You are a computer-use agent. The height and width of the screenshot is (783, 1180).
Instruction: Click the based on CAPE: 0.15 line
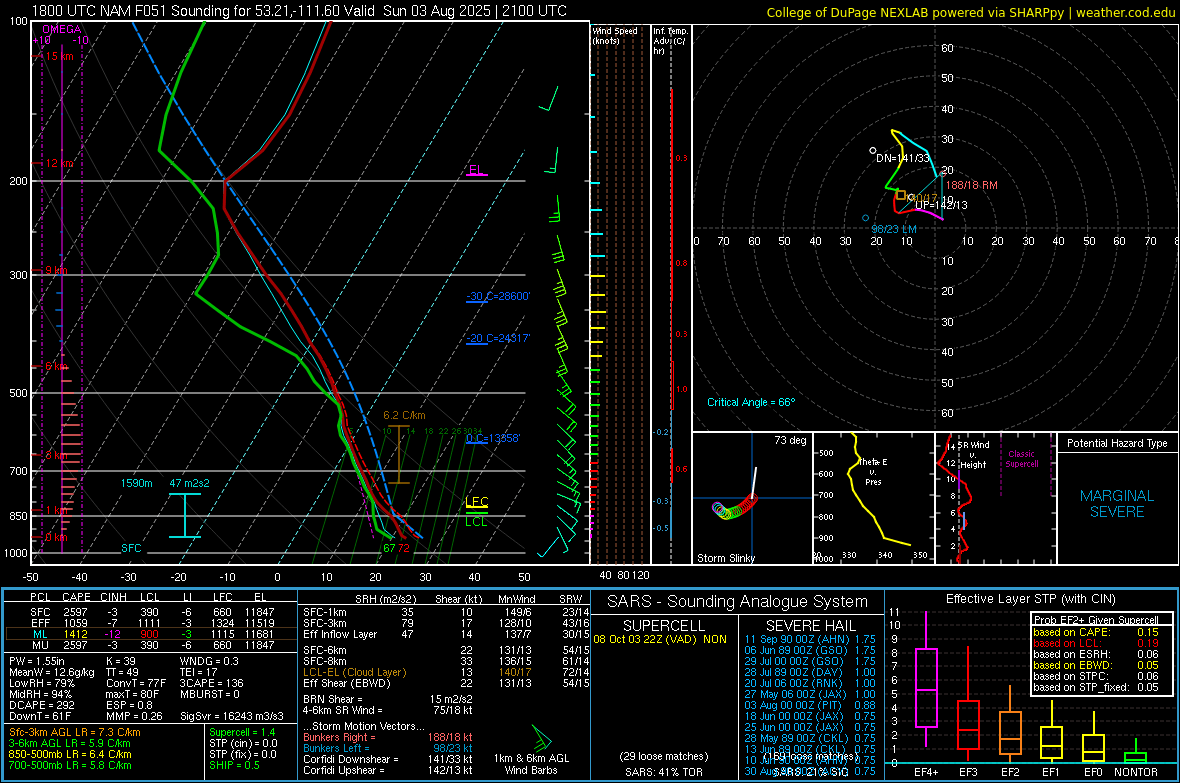1096,632
